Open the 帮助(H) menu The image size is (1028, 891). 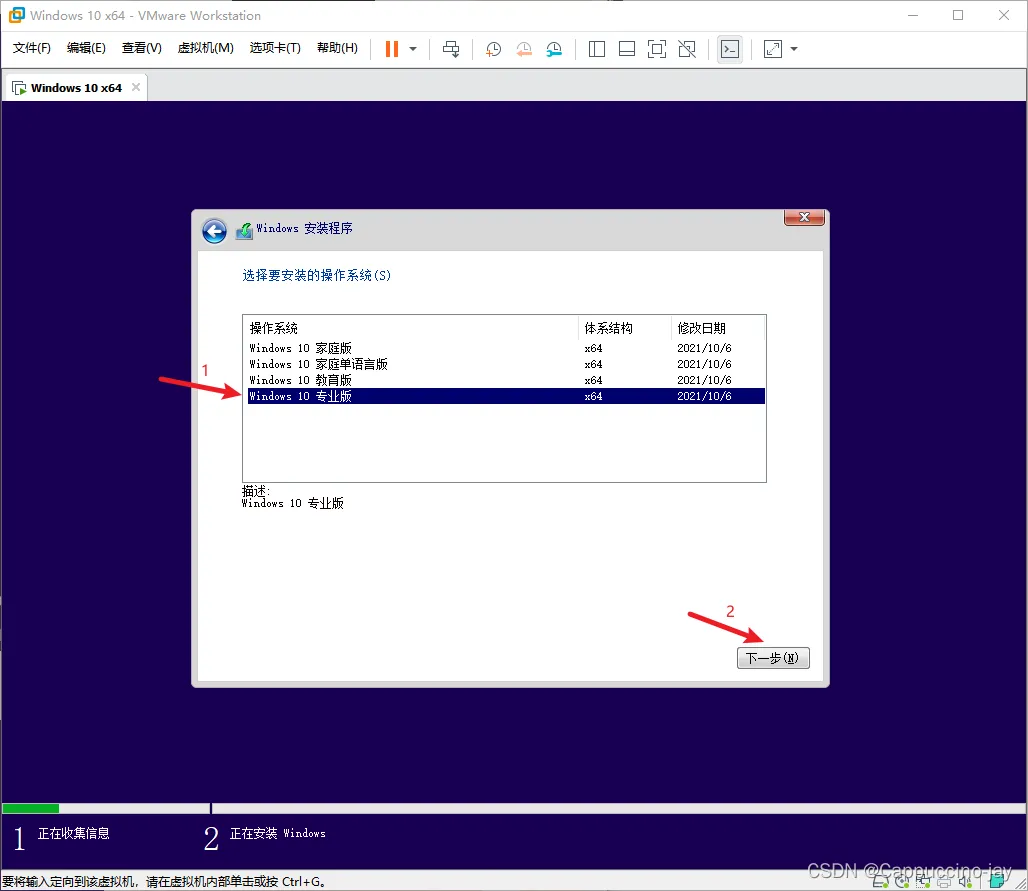pyautogui.click(x=337, y=48)
